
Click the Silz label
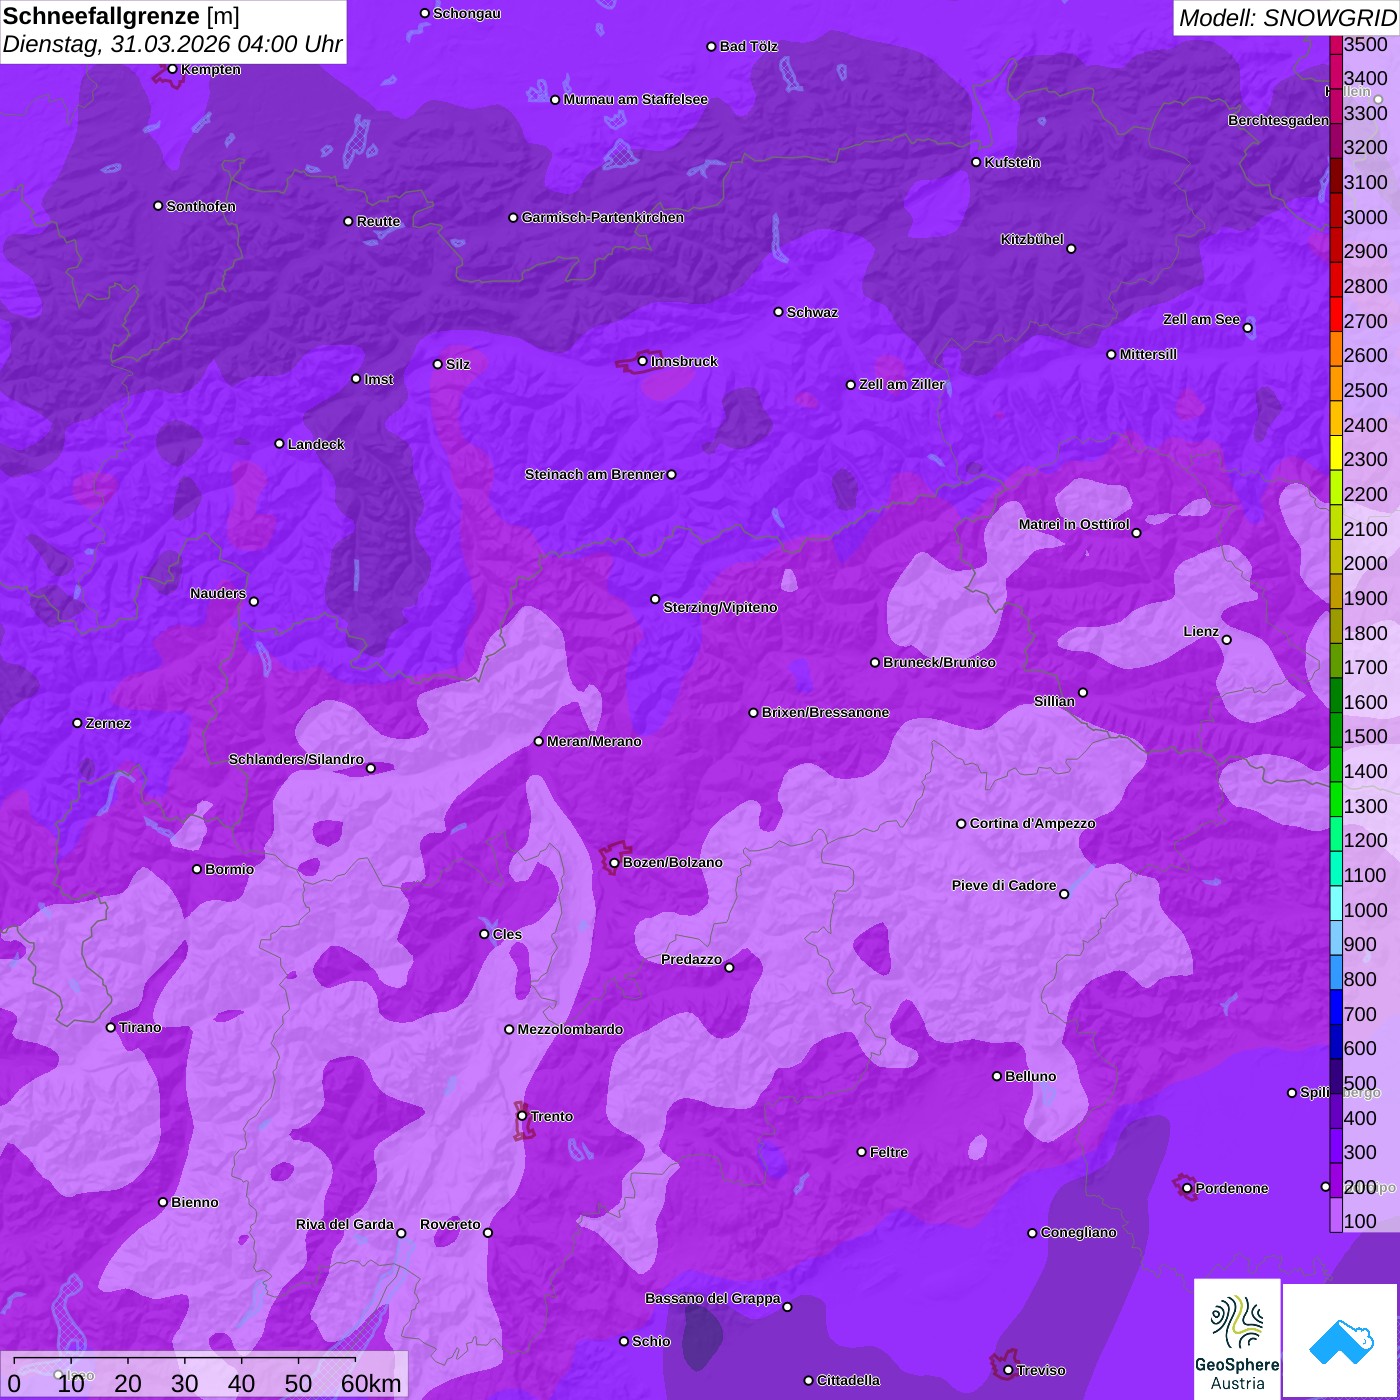click(x=458, y=364)
